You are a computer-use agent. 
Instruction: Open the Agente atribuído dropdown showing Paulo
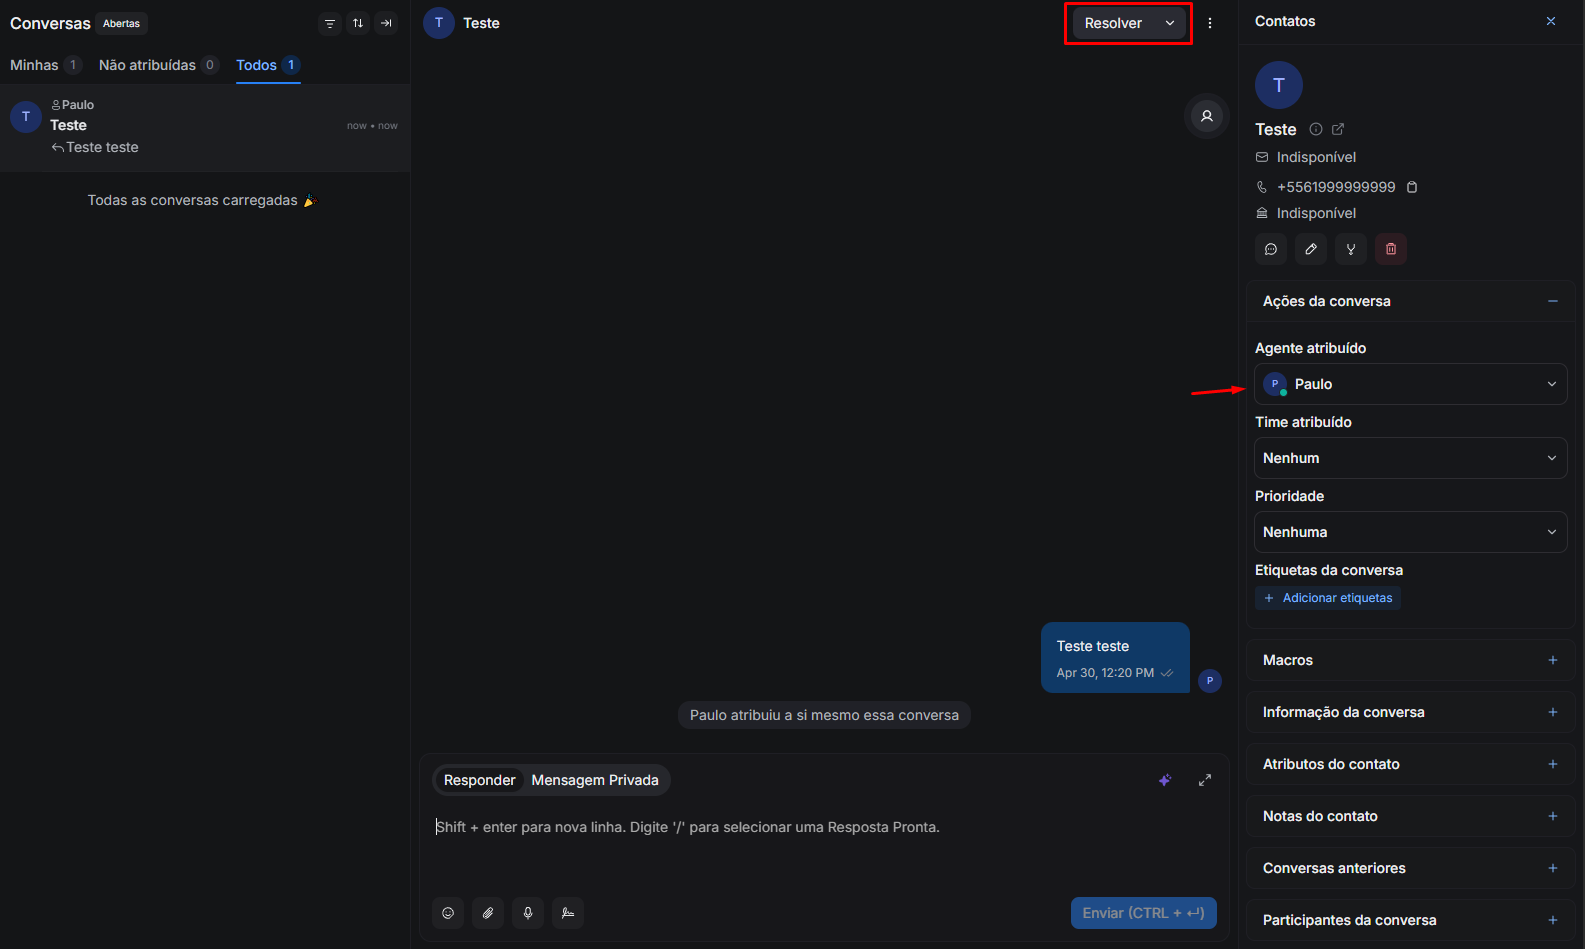point(1410,384)
